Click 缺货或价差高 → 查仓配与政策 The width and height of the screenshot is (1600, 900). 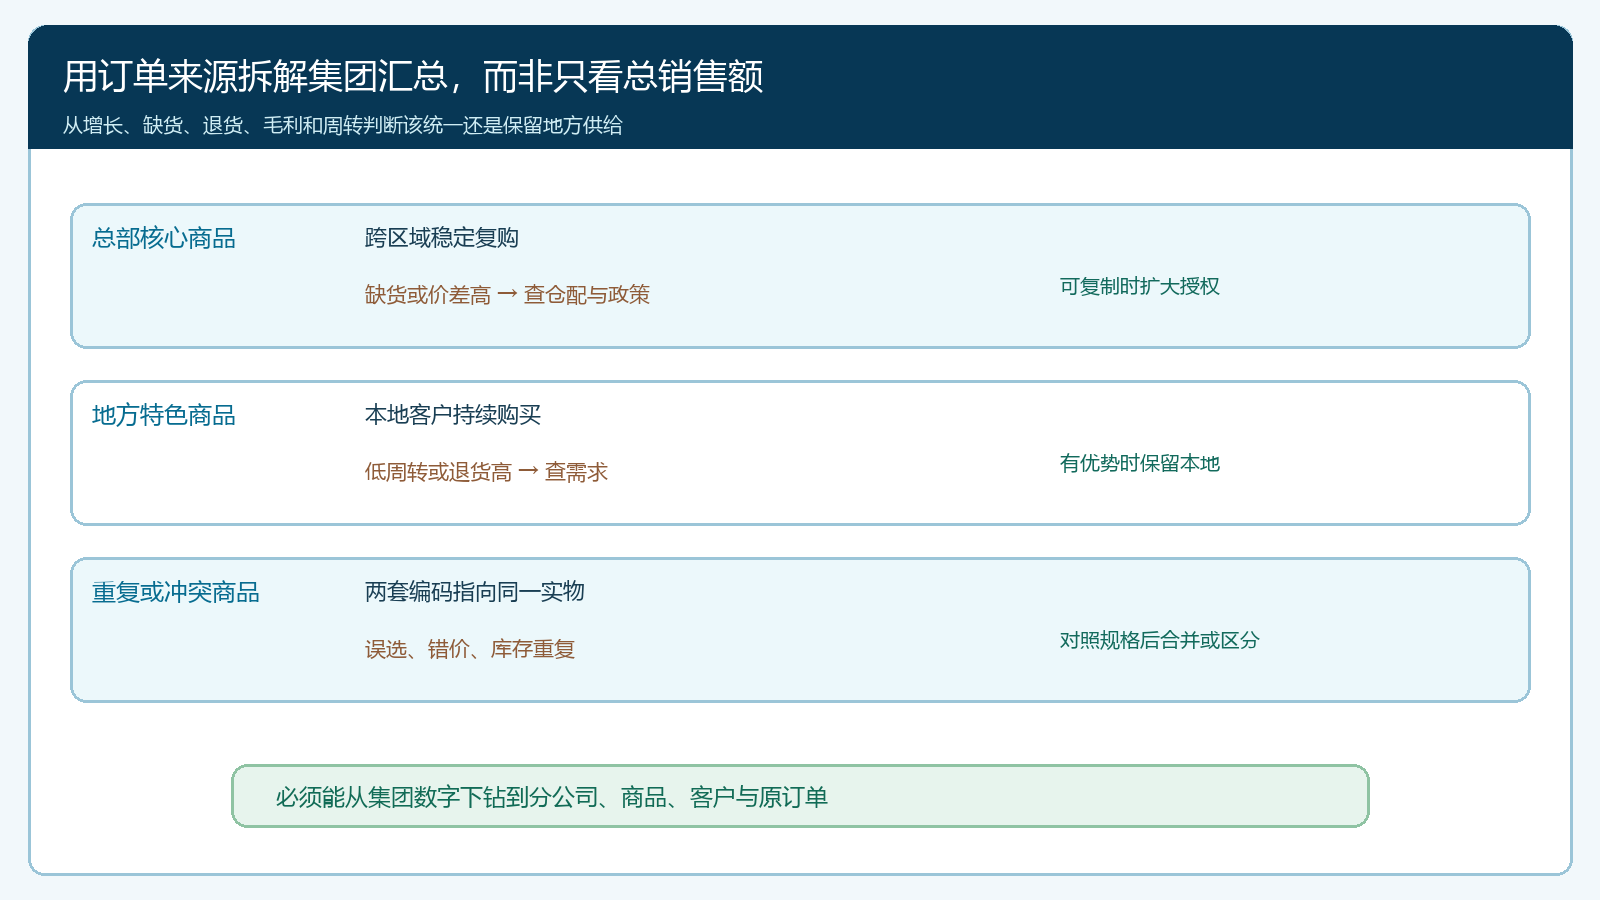tap(507, 294)
